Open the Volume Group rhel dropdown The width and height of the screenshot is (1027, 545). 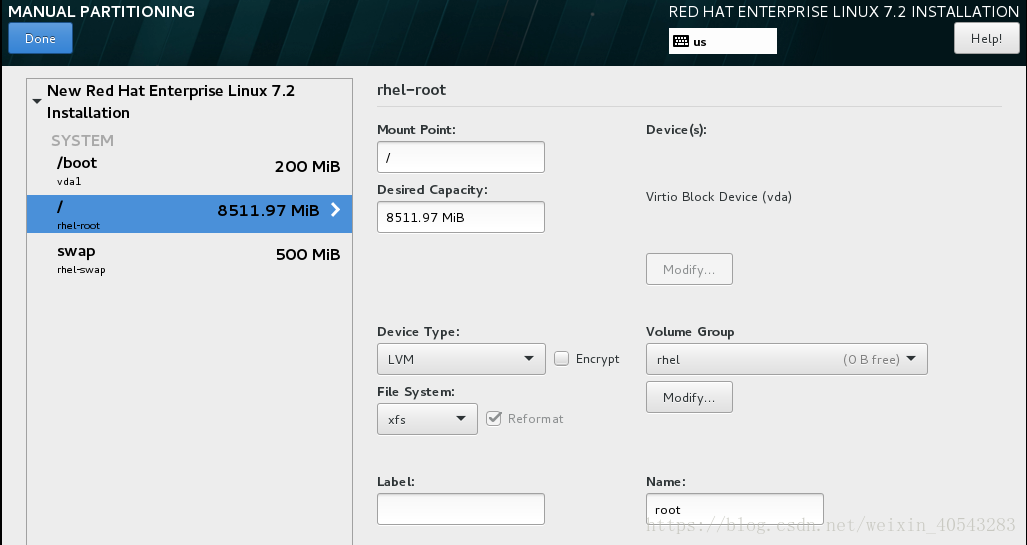point(787,359)
